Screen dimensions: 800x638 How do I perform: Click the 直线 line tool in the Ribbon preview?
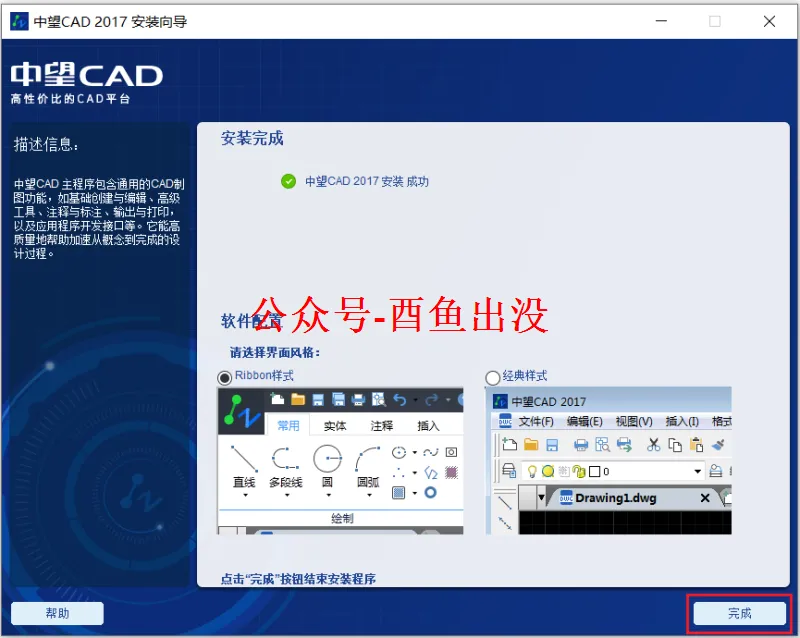tap(244, 470)
